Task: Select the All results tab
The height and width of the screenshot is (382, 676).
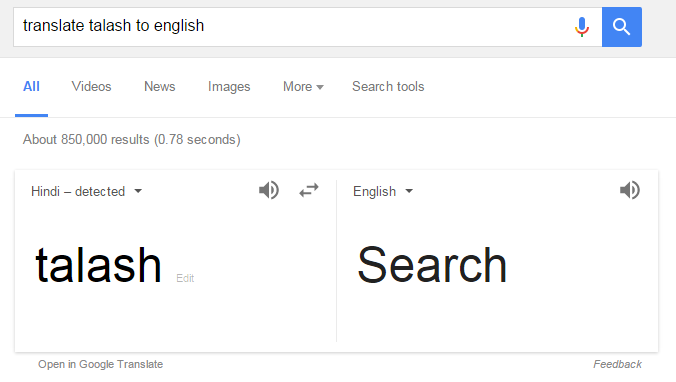Action: click(31, 87)
